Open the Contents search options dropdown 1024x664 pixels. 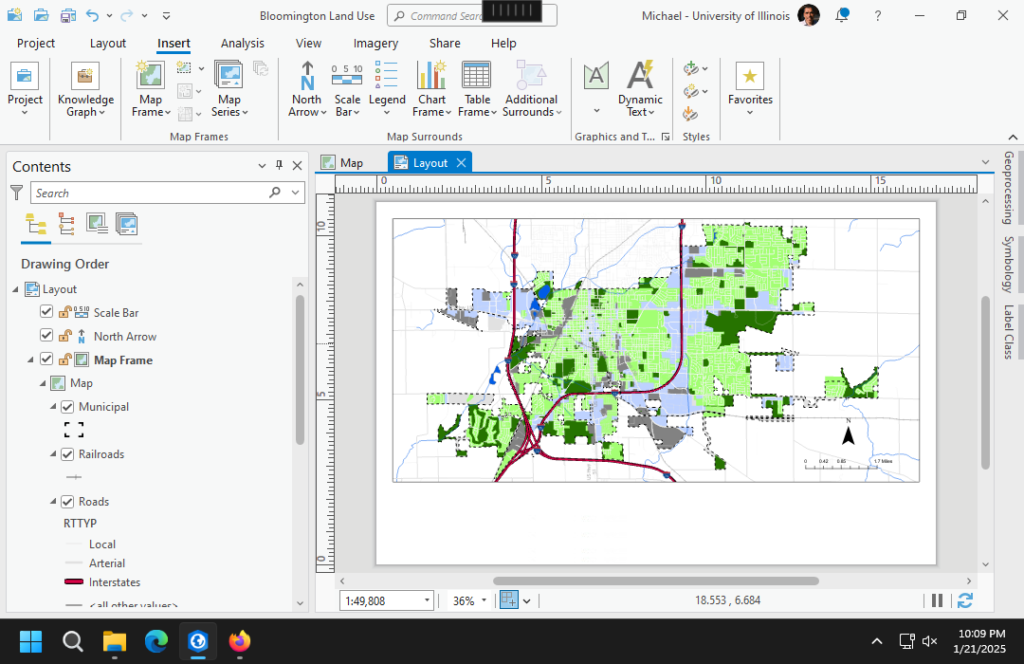click(296, 193)
